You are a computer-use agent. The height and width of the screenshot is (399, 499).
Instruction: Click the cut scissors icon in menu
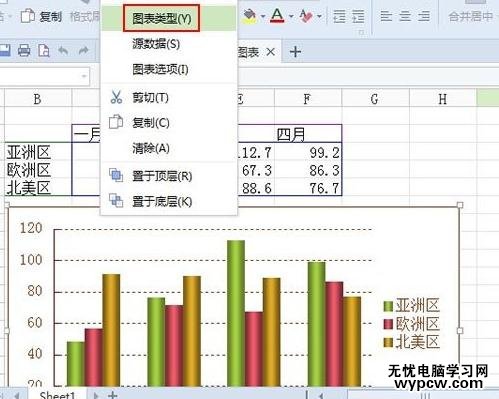coord(116,97)
